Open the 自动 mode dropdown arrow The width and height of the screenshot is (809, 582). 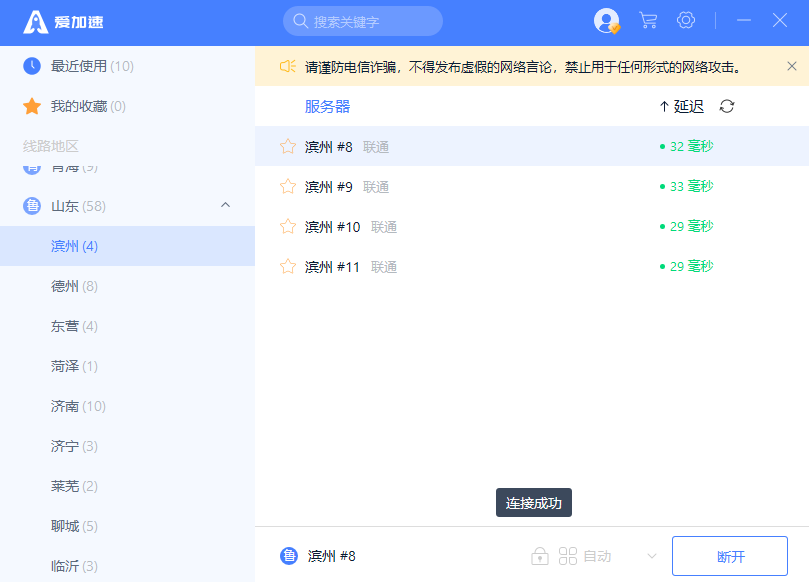652,556
